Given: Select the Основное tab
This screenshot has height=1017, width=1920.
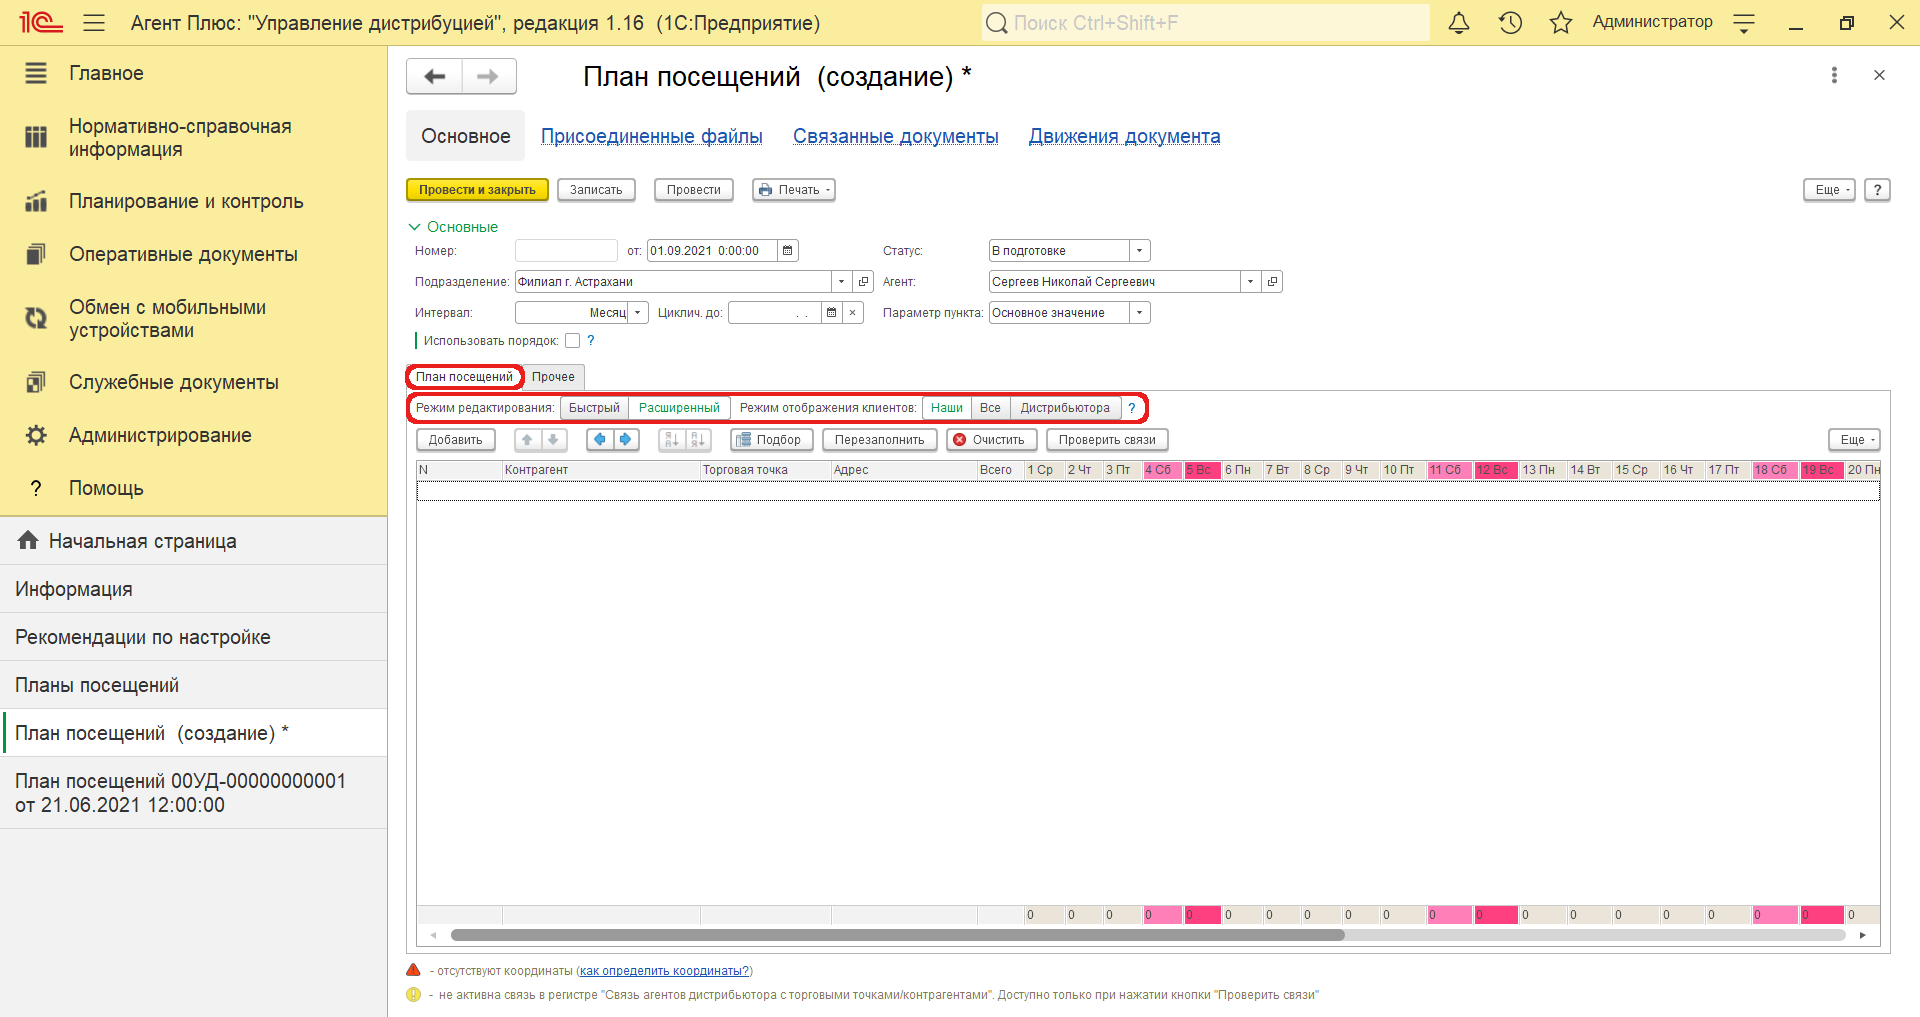Looking at the screenshot, I should click(465, 136).
